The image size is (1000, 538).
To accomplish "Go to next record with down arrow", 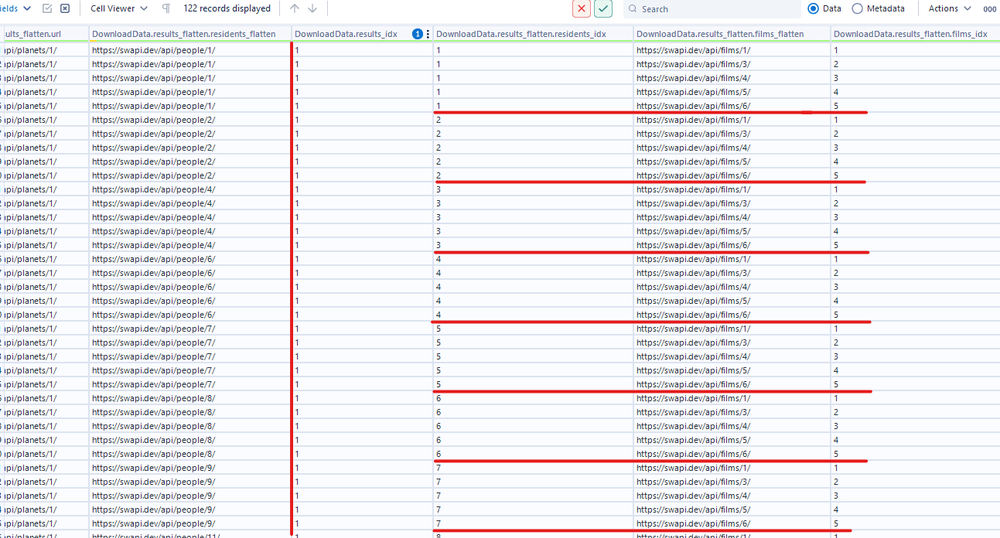I will (x=313, y=9).
